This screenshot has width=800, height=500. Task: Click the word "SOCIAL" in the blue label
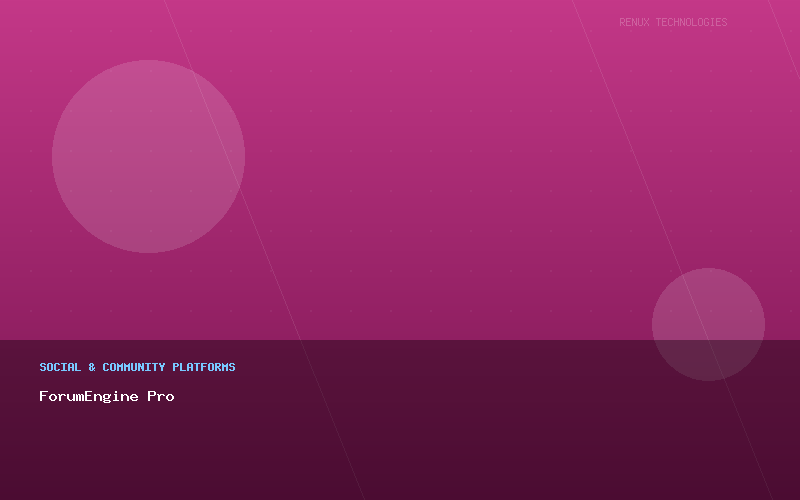coord(60,367)
